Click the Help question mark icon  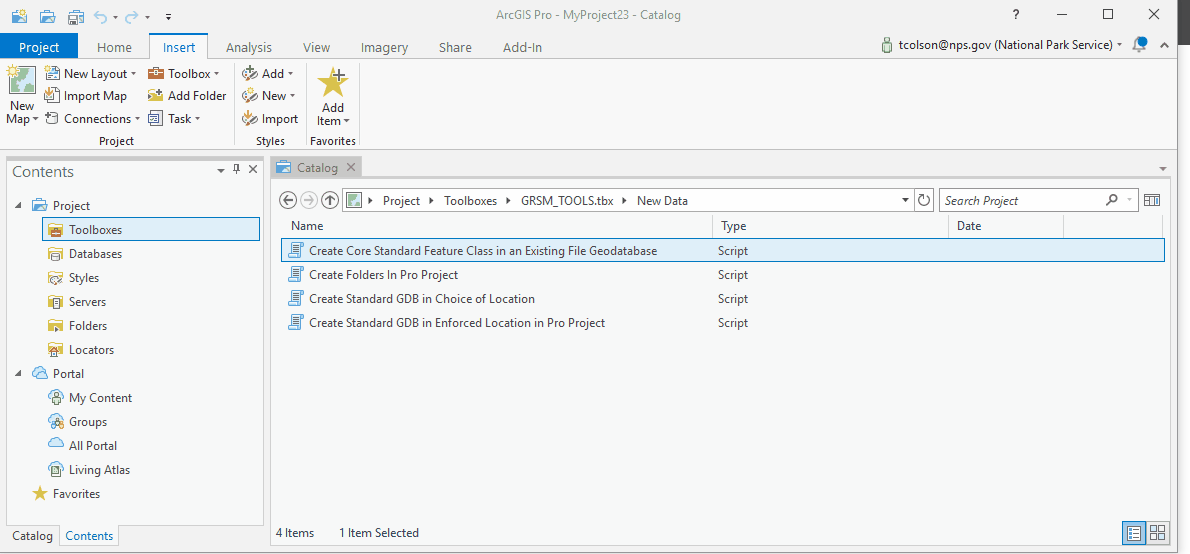pos(1016,14)
